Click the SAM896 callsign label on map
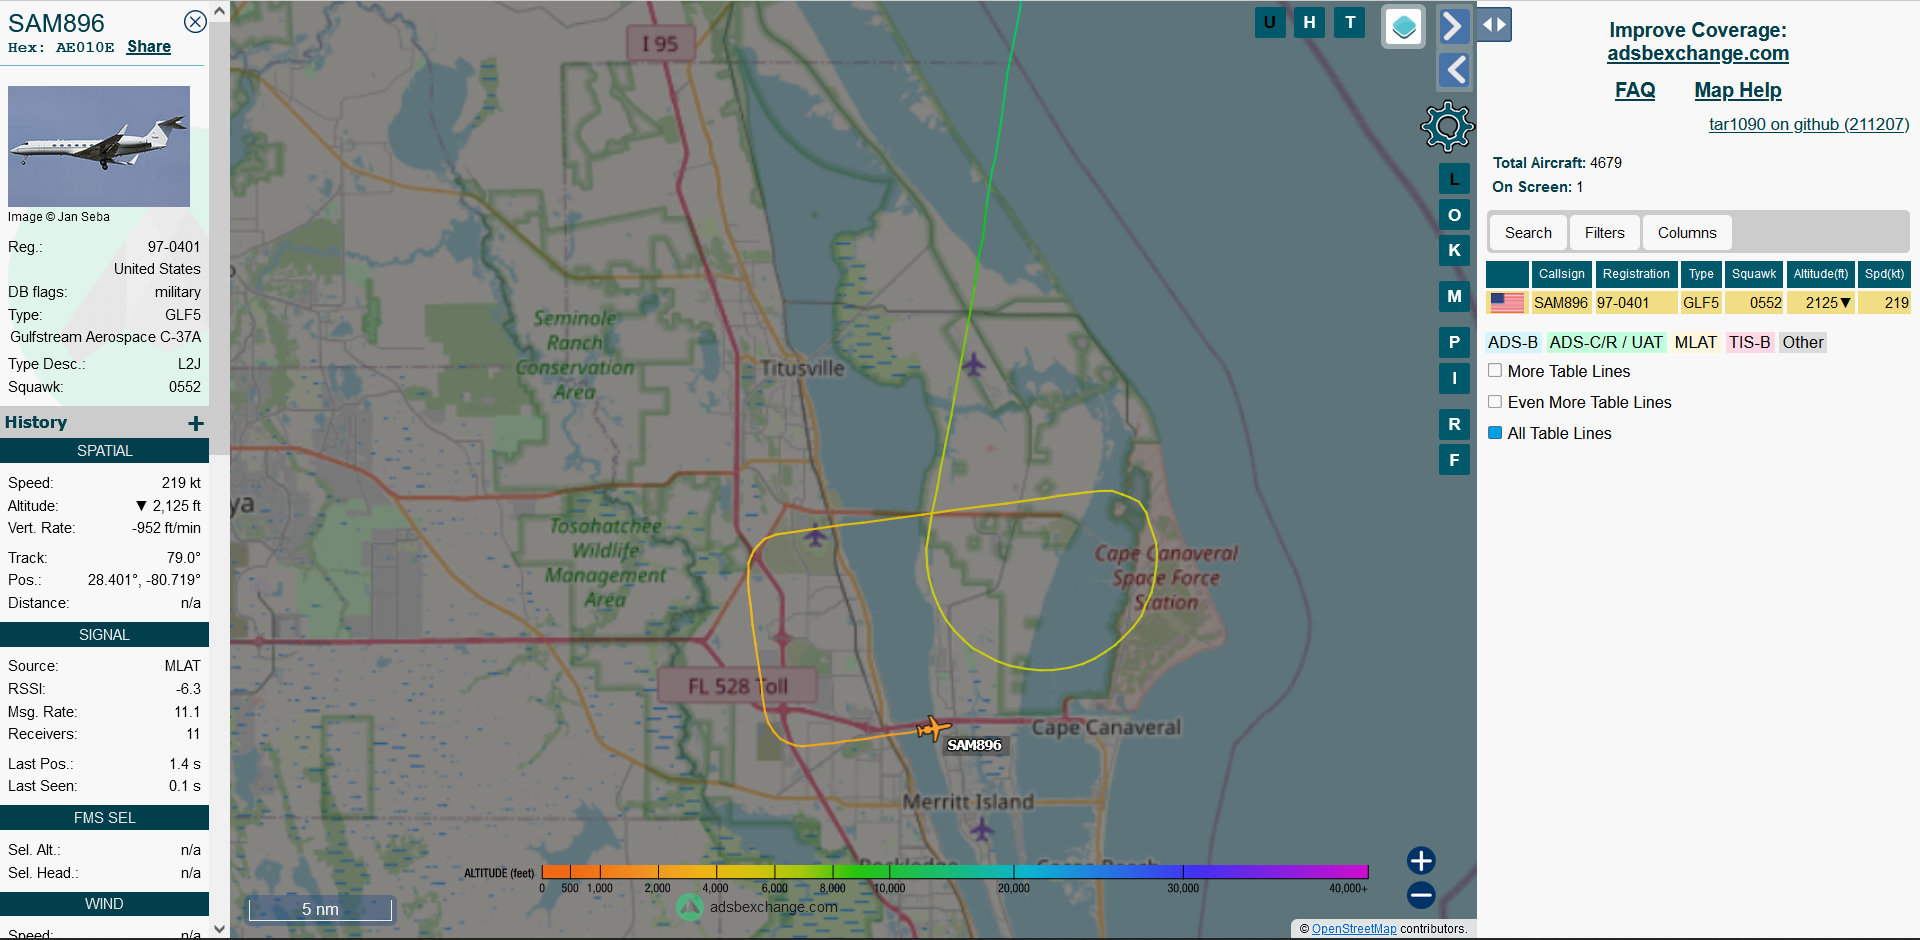Screen dimensions: 1920x940 pyautogui.click(x=974, y=745)
